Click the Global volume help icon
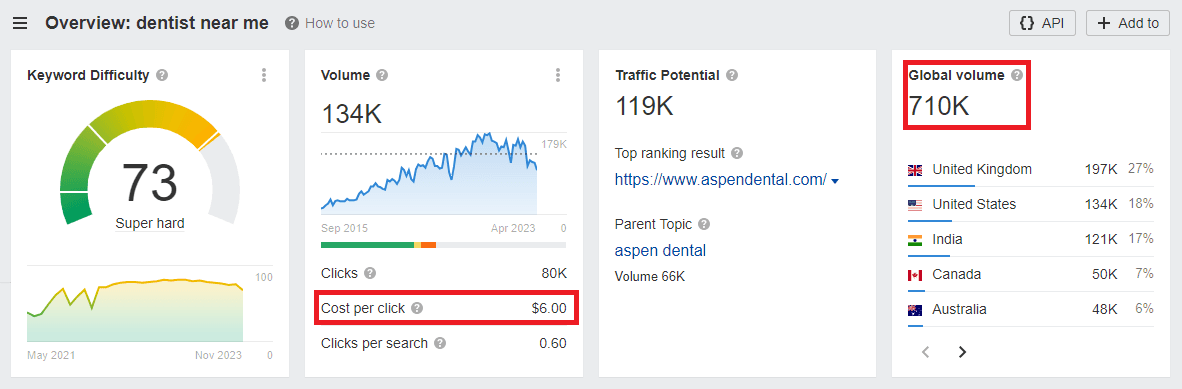This screenshot has height=389, width=1182. coord(1017,75)
